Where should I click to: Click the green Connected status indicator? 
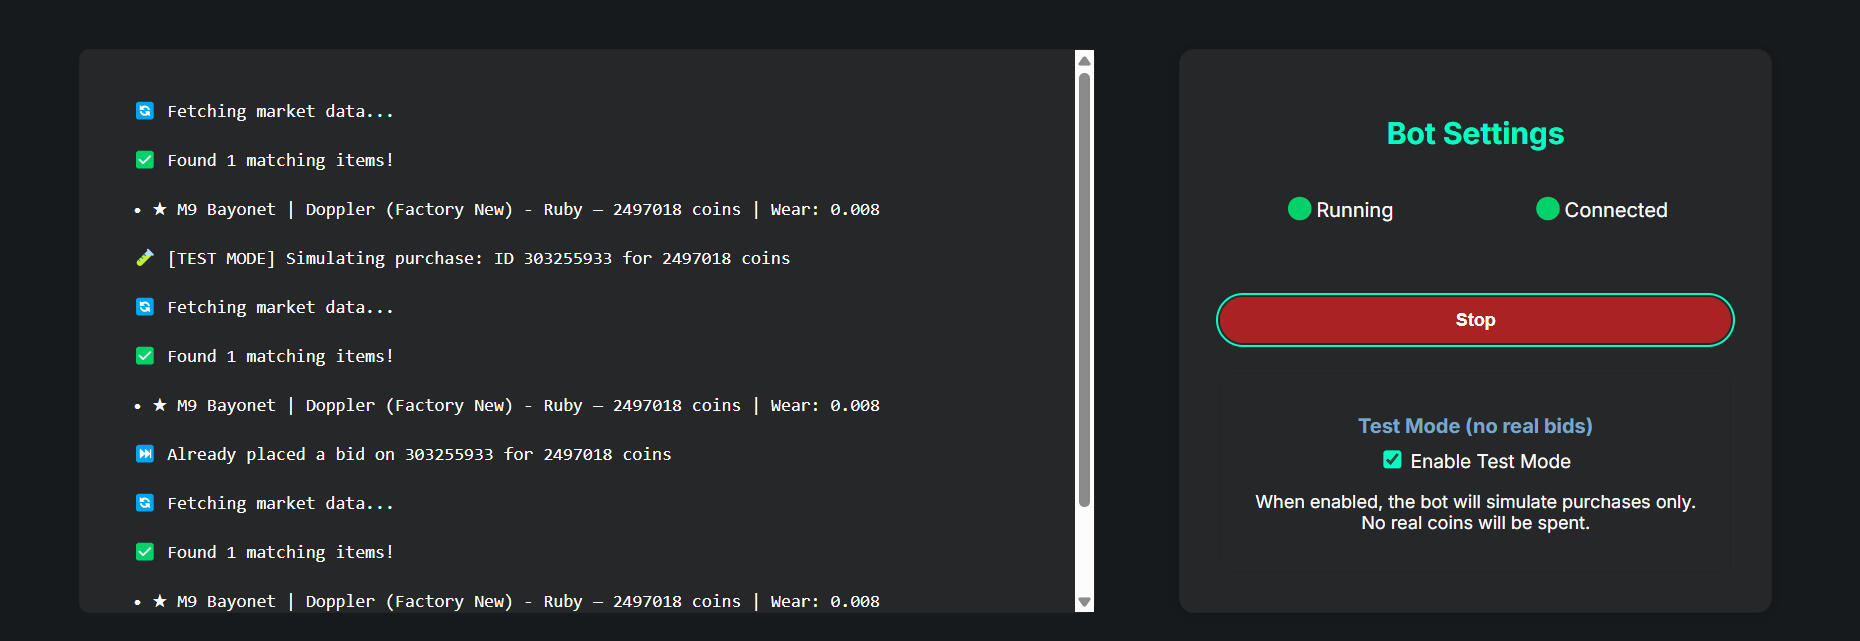1547,209
